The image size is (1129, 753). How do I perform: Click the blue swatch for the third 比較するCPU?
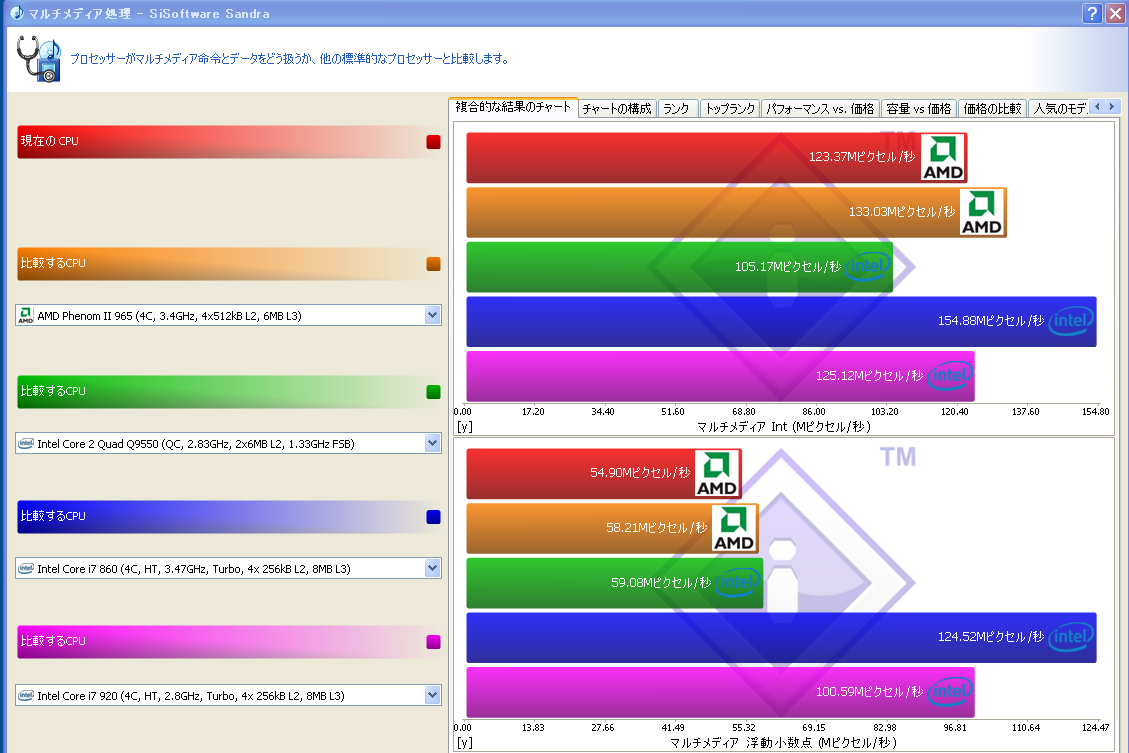click(x=433, y=517)
